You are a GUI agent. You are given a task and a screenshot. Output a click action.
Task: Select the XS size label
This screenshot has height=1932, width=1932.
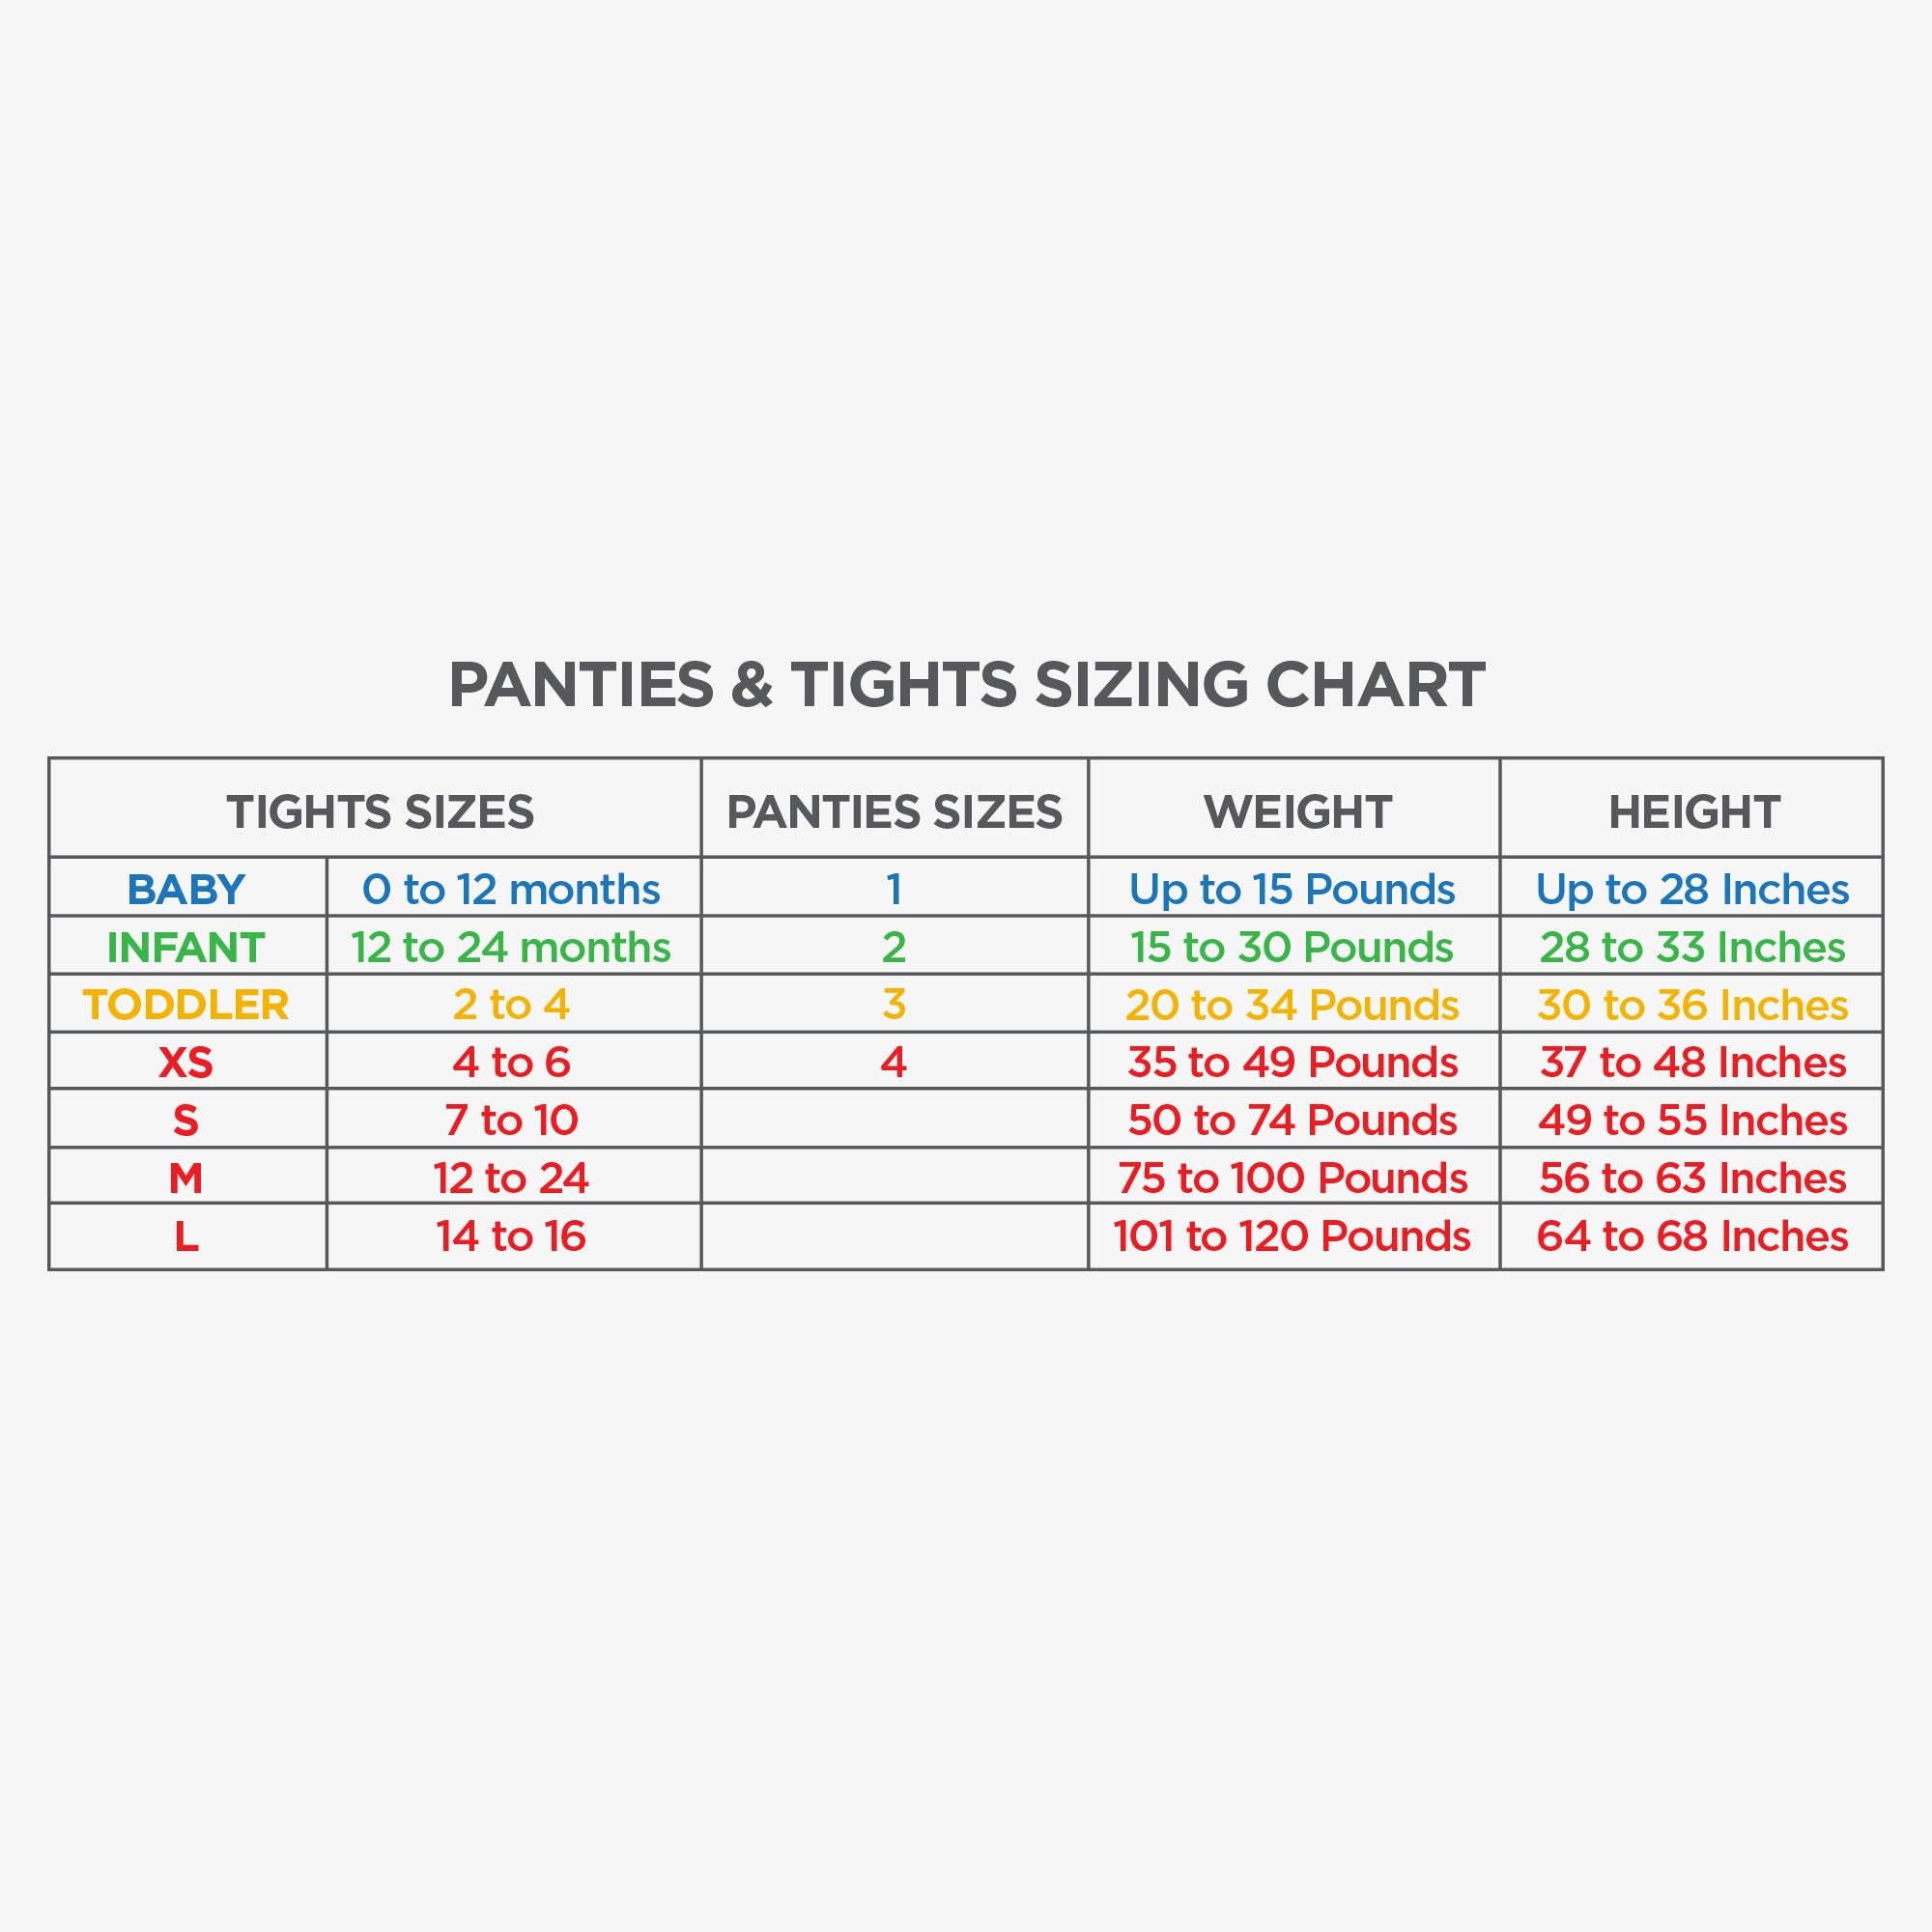tap(186, 1062)
